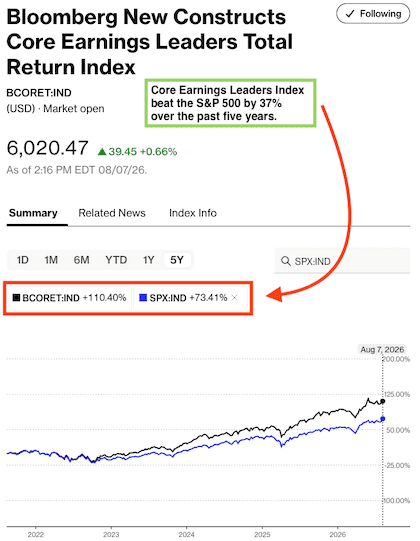Screen dimensions: 420x541
Task: Open the Index Info tab
Action: click(193, 213)
